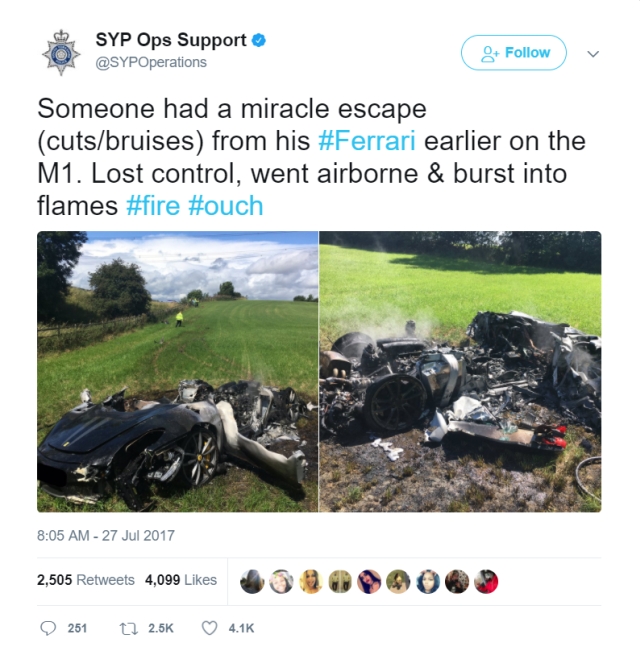The image size is (640, 655).
Task: Open the left photo of wrecked Ferrari front
Action: 178,371
